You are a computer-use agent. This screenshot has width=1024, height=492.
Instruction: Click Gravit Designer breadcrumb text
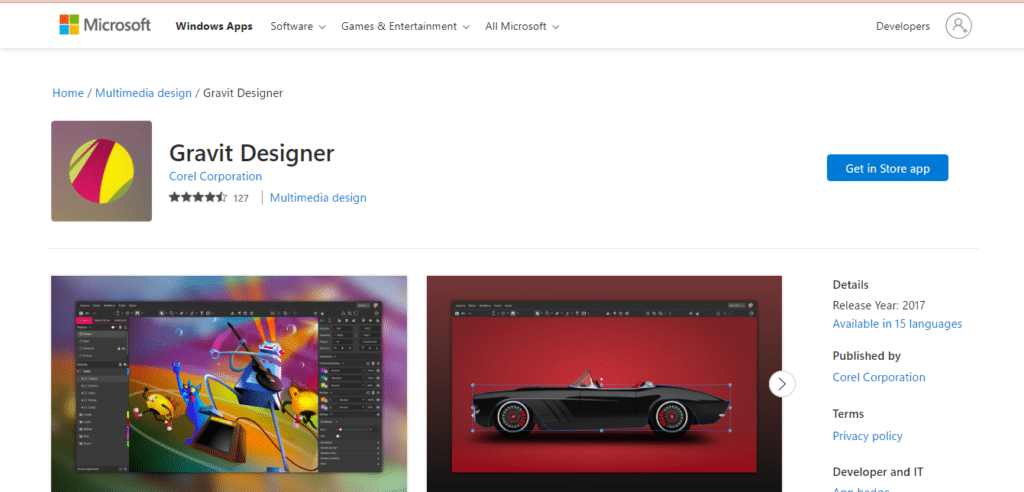[243, 93]
